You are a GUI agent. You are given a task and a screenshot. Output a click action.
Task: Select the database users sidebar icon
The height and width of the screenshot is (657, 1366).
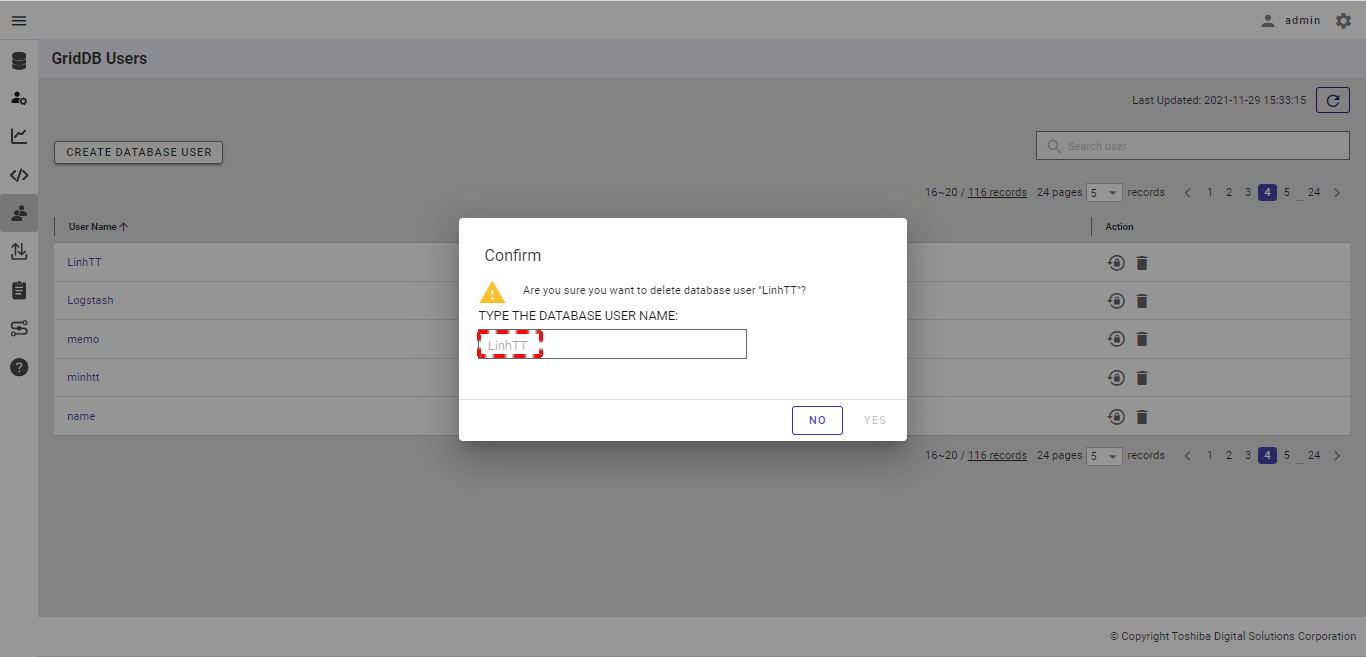tap(19, 213)
